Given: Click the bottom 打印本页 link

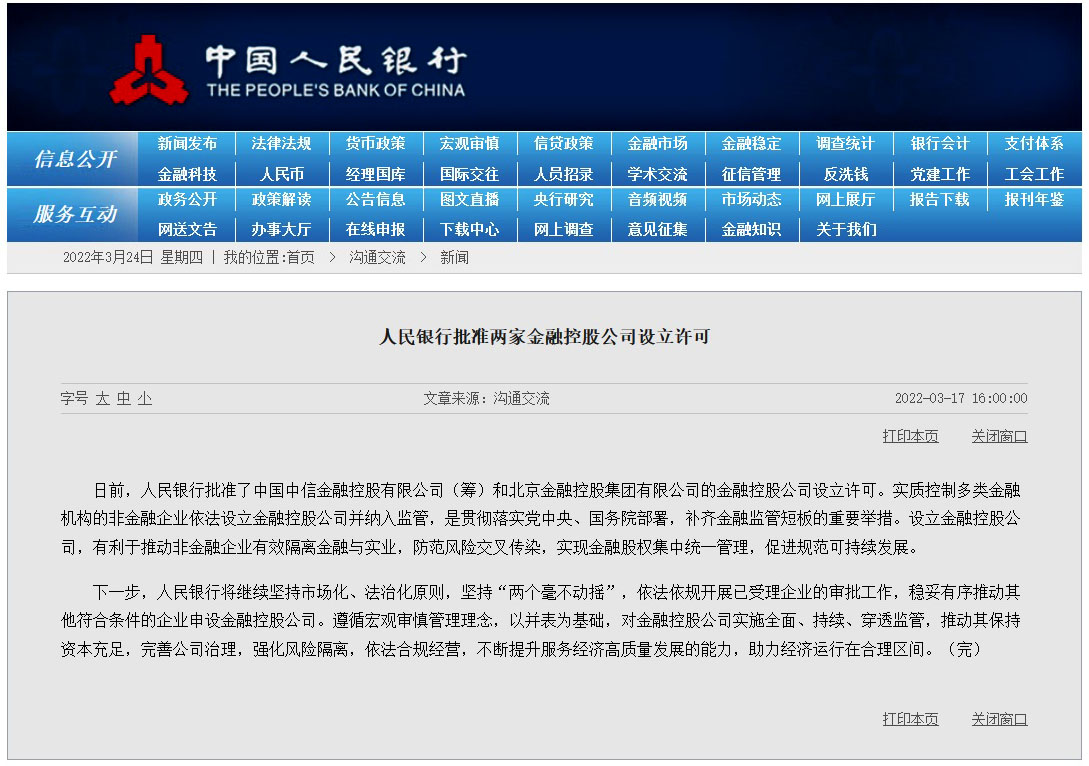Looking at the screenshot, I should coord(910,720).
